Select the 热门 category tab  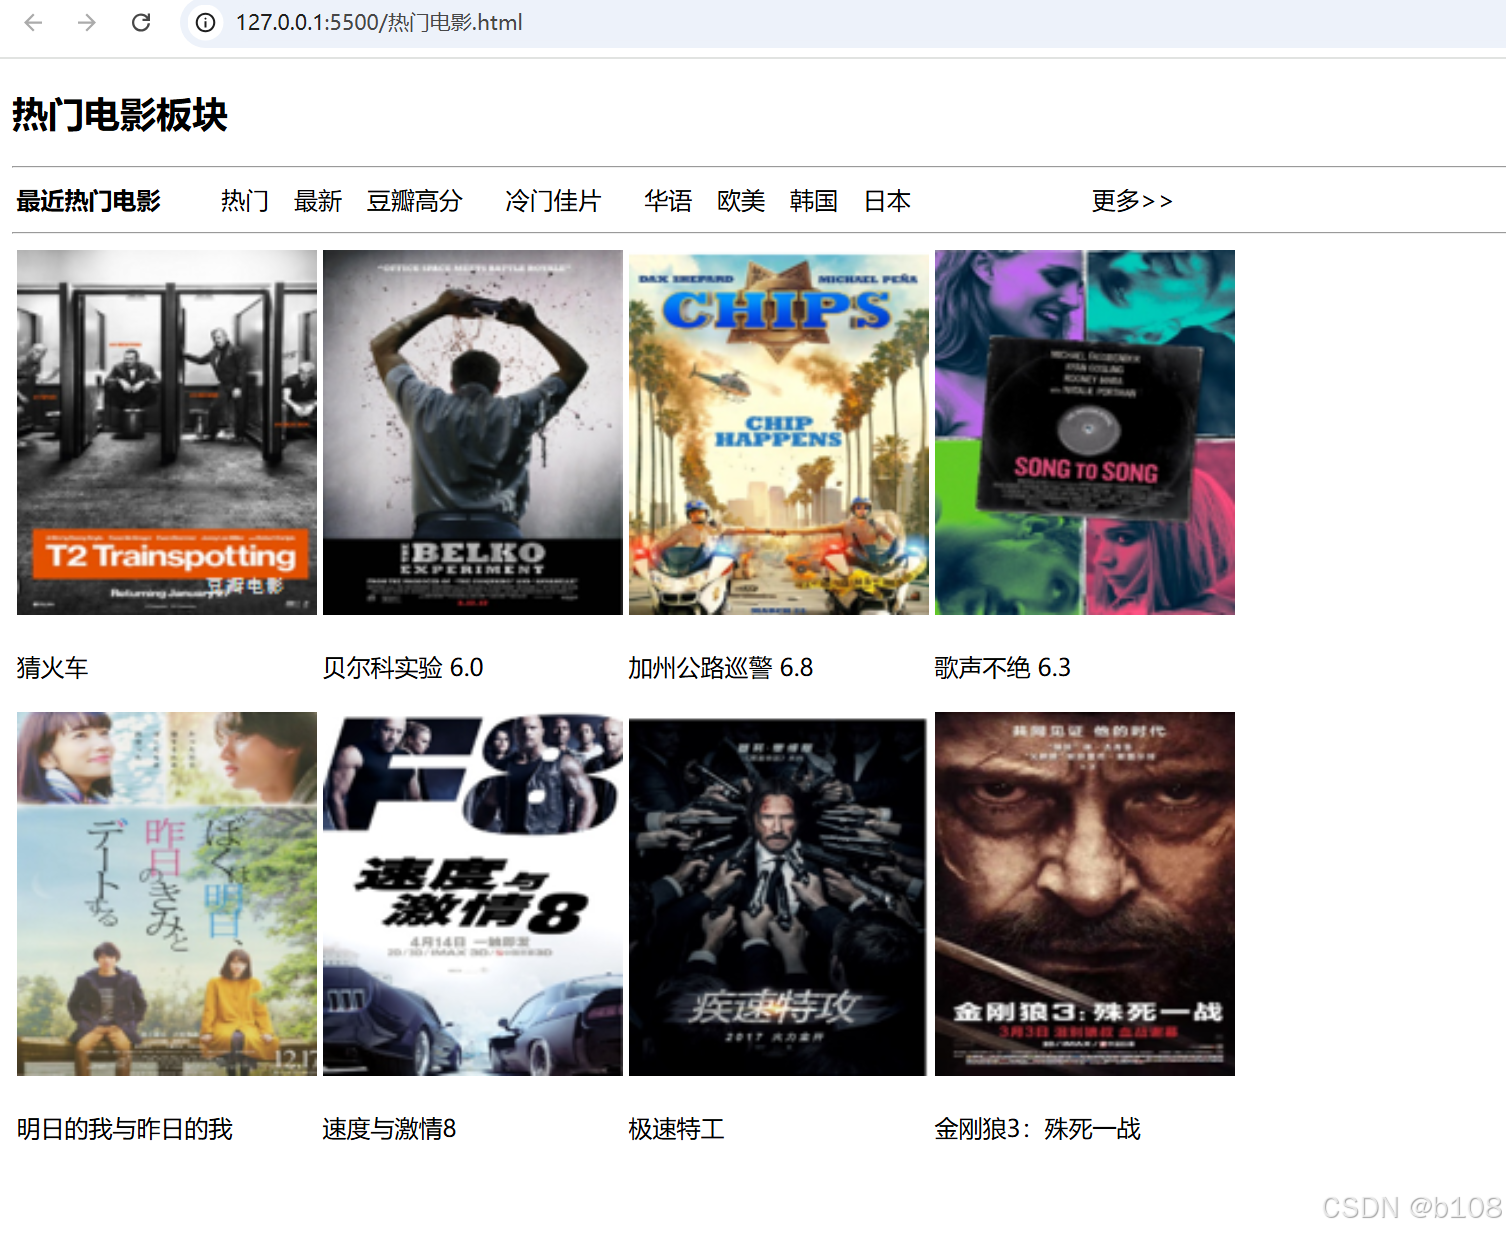pos(245,201)
